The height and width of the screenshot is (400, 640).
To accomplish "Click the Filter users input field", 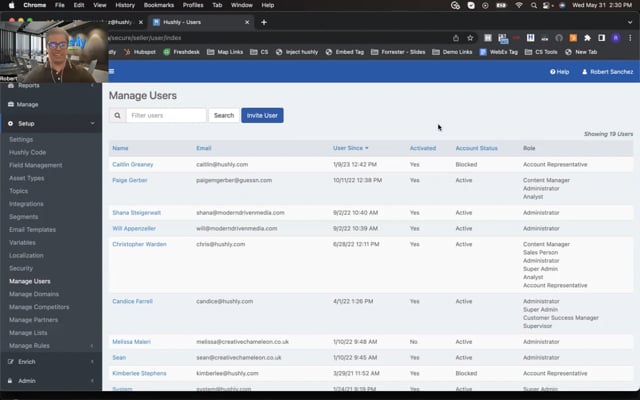I will (x=166, y=115).
